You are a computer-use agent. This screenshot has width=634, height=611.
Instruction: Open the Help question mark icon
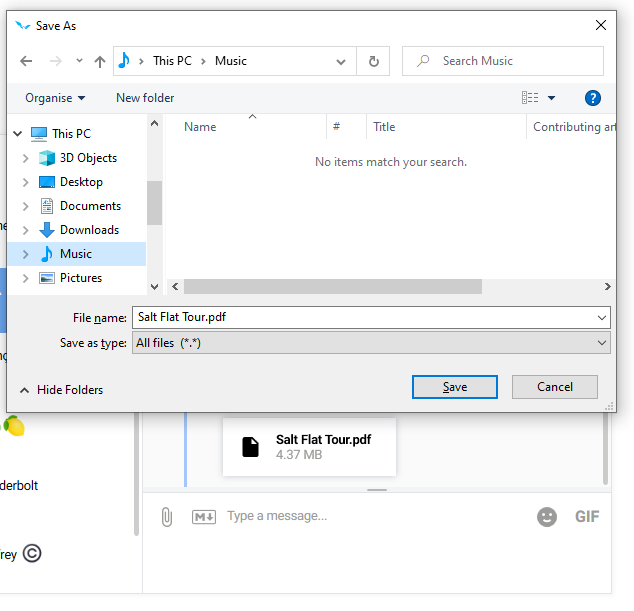pos(592,98)
